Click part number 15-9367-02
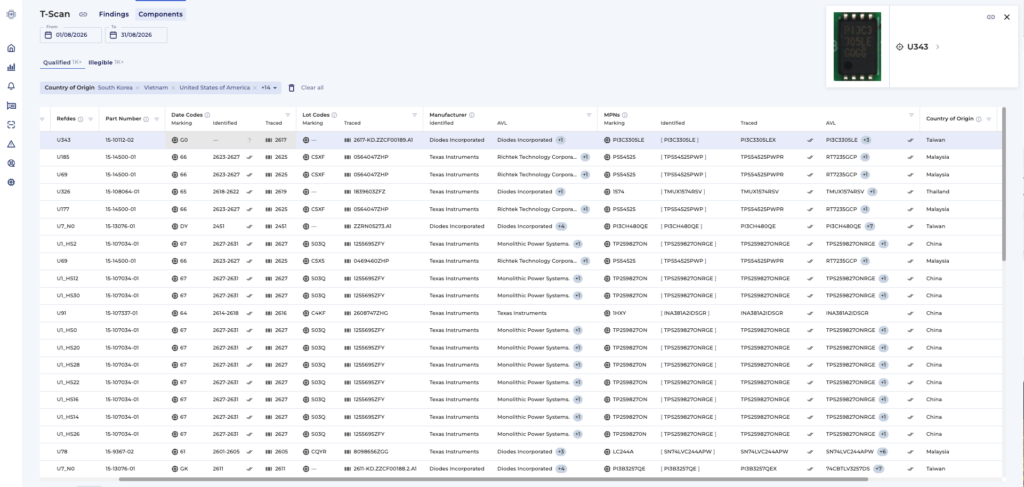Screen dimensions: 1024x487 120,452
